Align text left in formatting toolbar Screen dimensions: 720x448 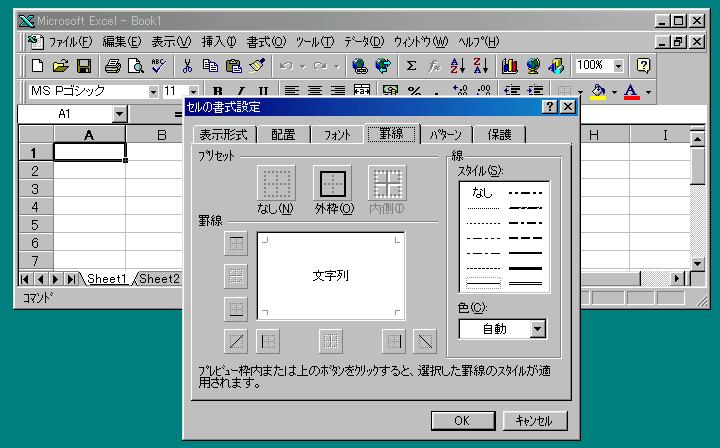(292, 91)
